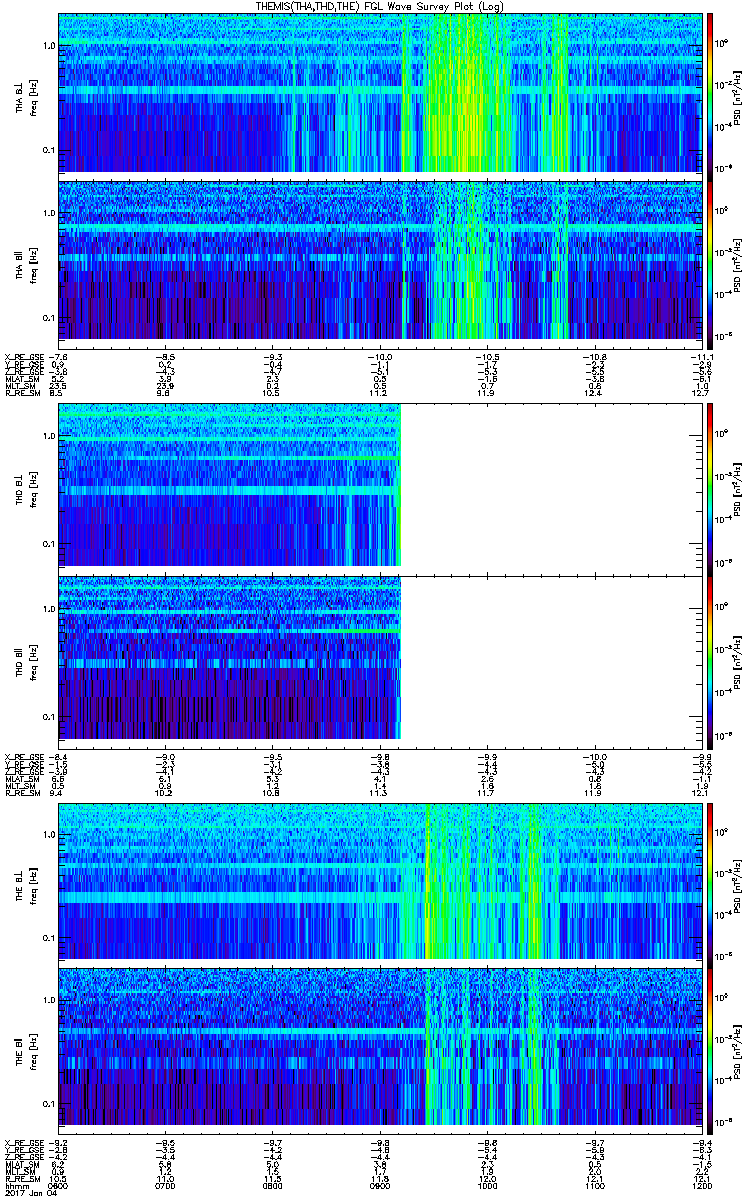Click the "MLT_SM" label under the THE panels

click(19, 1173)
